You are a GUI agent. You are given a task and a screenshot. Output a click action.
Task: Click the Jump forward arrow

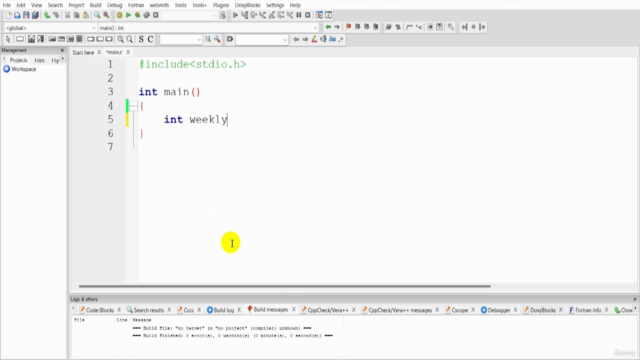[x=337, y=27]
